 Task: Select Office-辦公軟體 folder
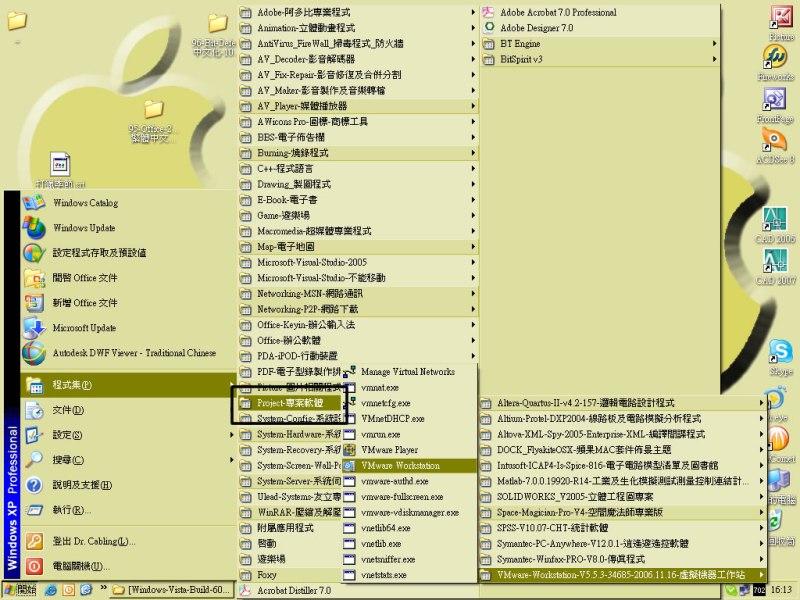(x=358, y=340)
